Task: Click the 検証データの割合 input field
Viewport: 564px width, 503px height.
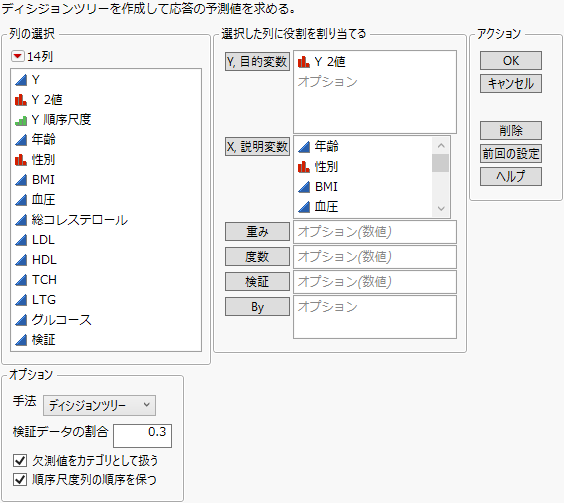Action: click(142, 436)
